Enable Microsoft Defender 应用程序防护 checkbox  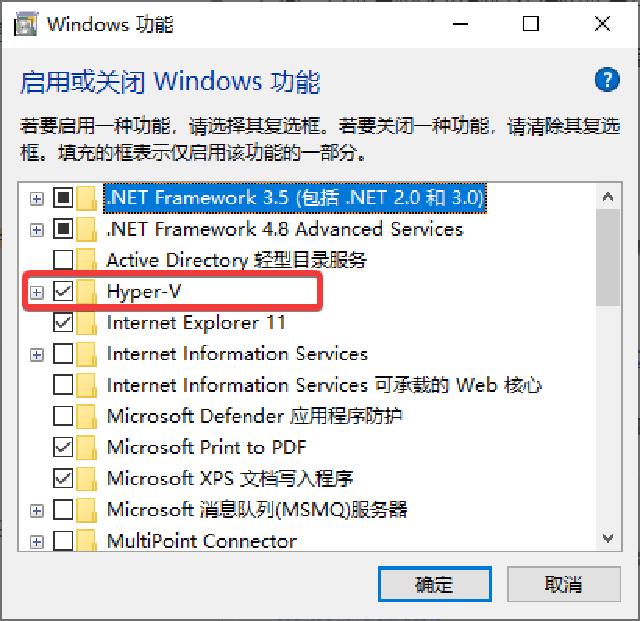click(x=63, y=416)
